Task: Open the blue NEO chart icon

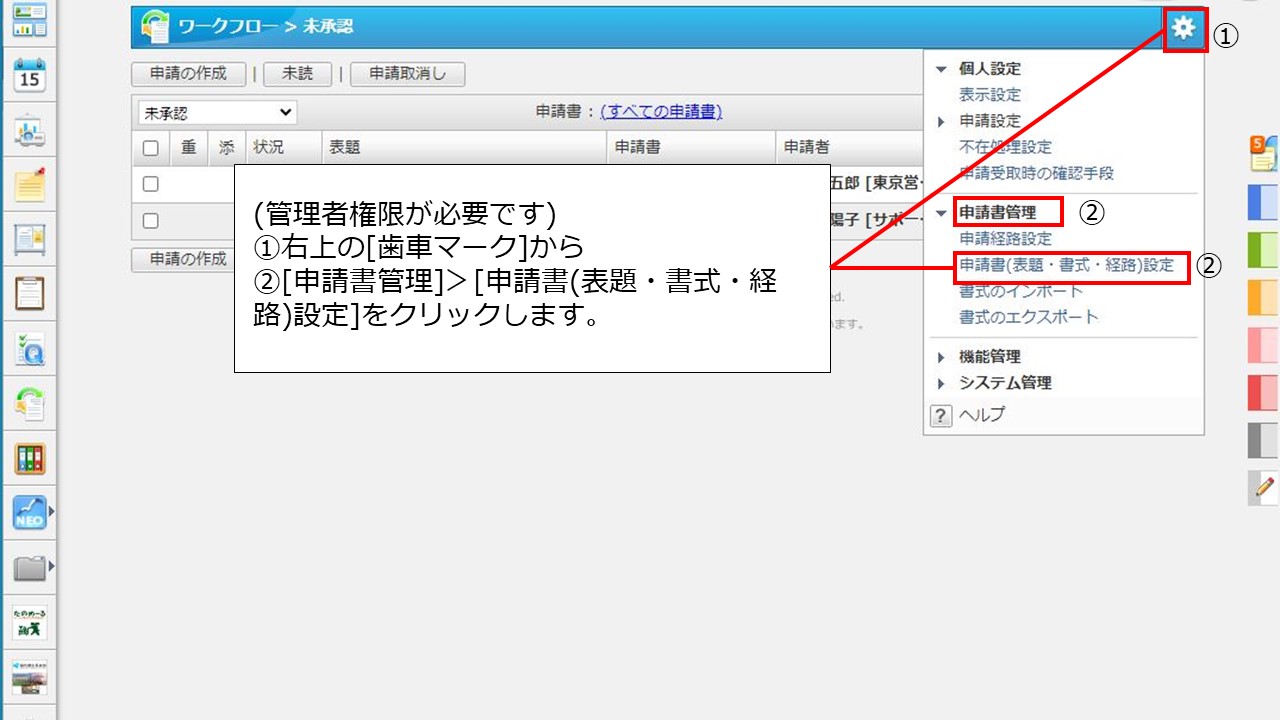Action: 30,513
